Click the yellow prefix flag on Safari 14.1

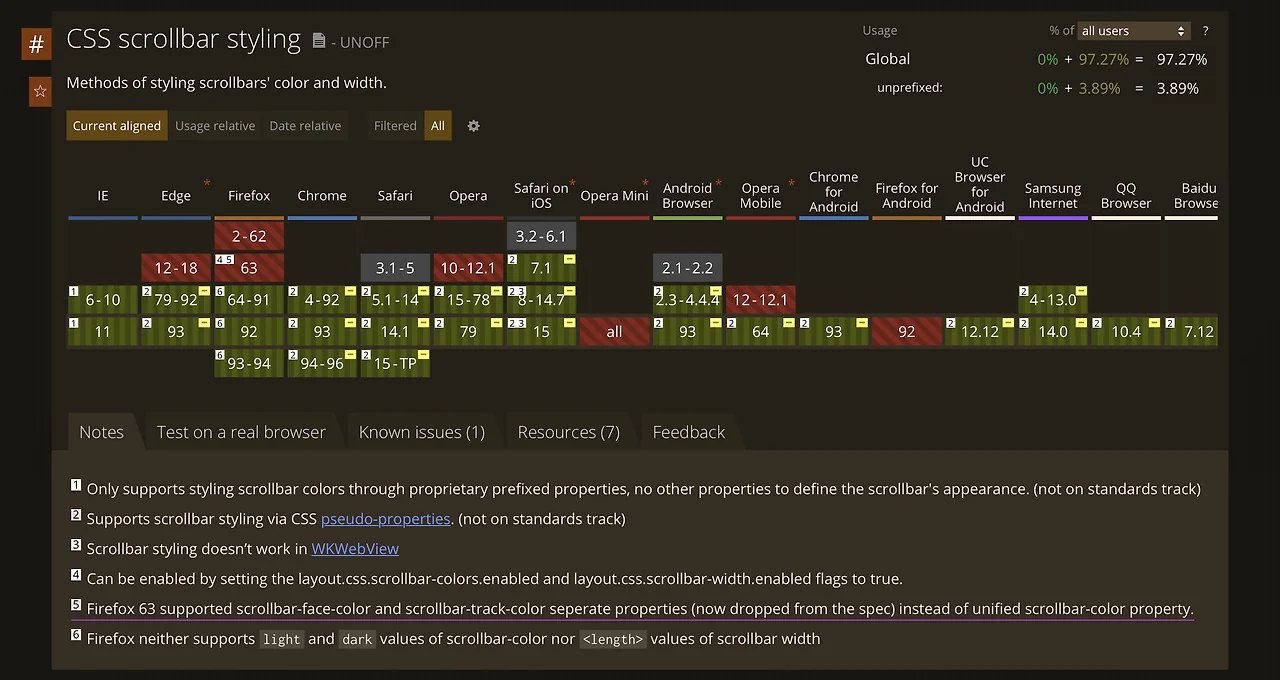(423, 323)
